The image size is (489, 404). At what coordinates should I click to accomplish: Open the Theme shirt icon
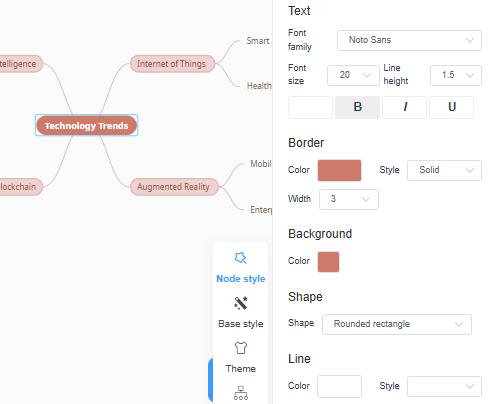(x=241, y=348)
